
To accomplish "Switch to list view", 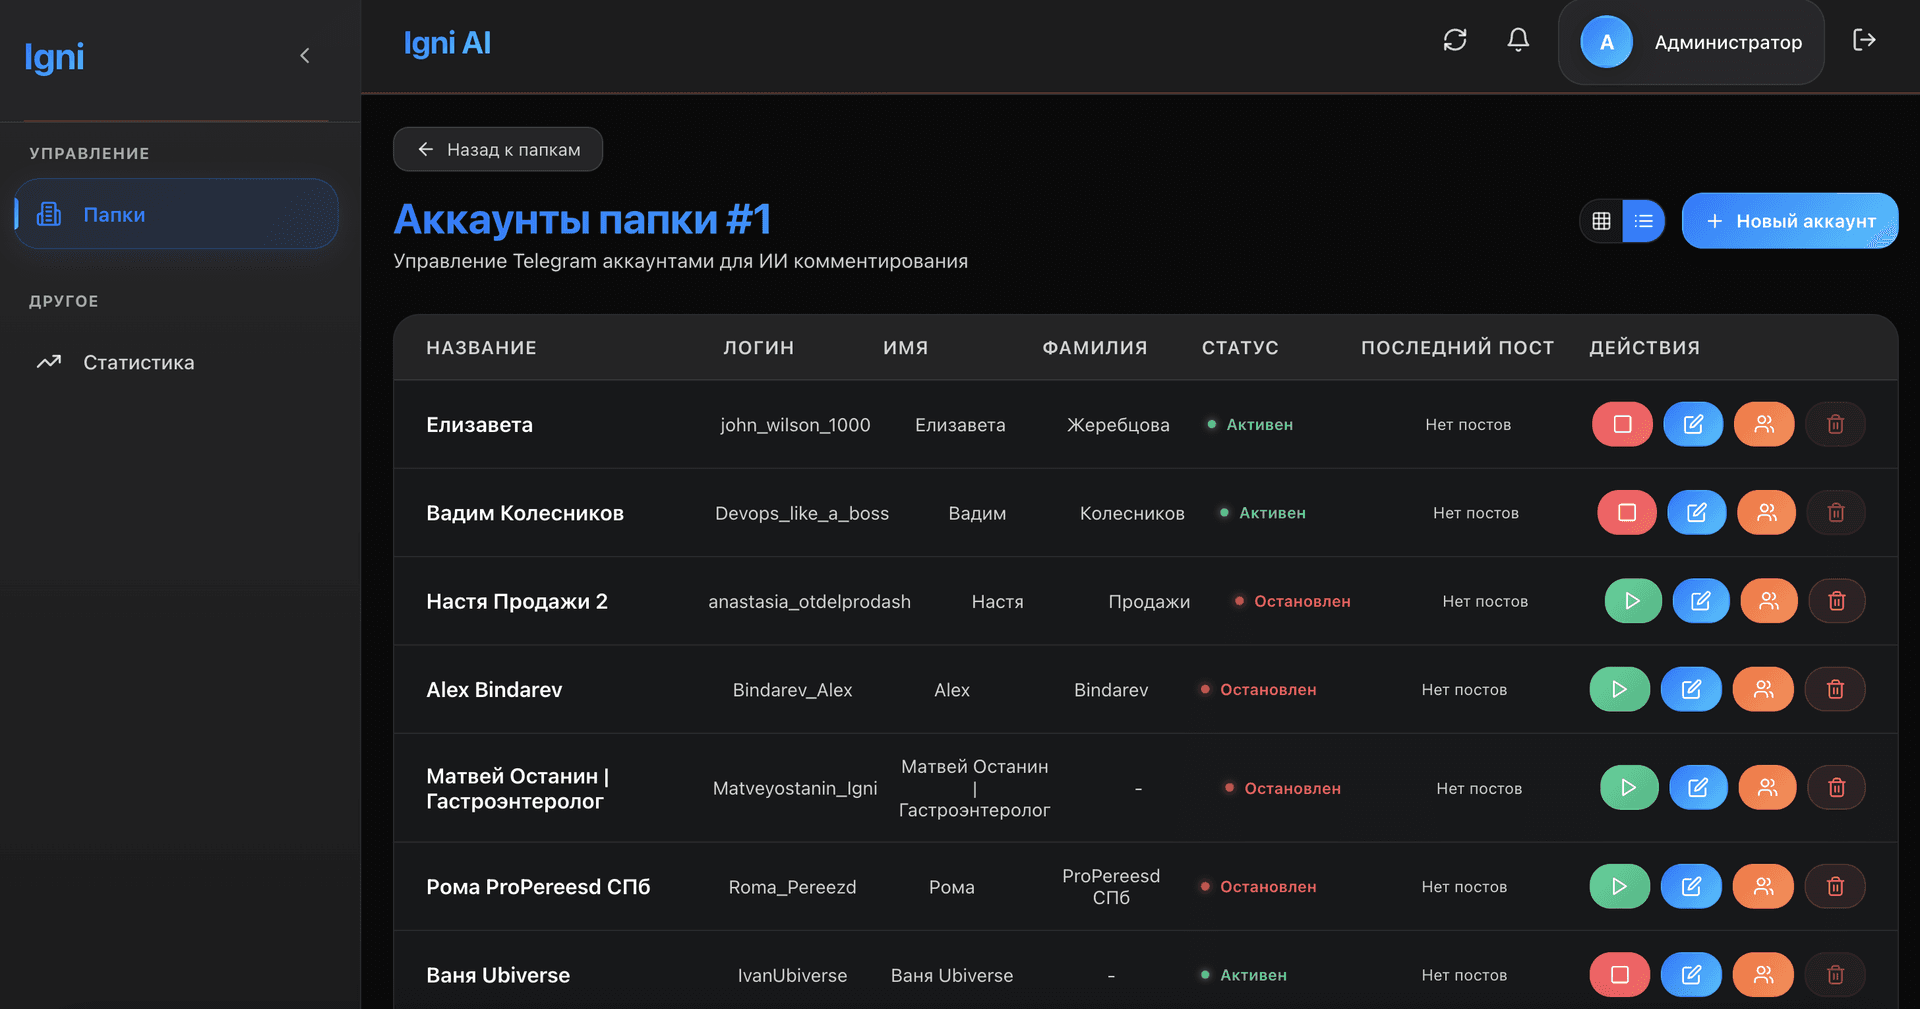I will (x=1644, y=220).
